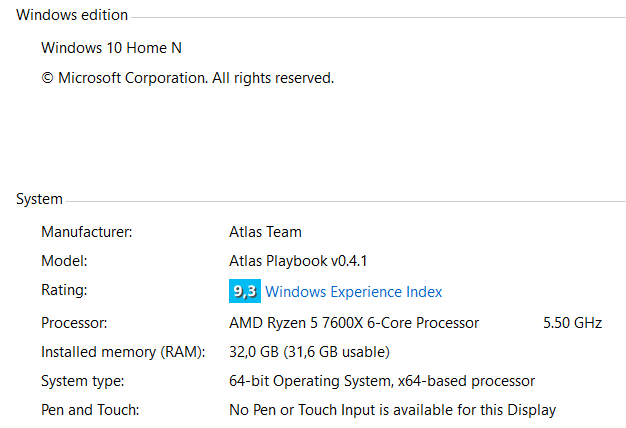626x428 pixels.
Task: Click the Pen and Touch label
Action: pos(89,410)
